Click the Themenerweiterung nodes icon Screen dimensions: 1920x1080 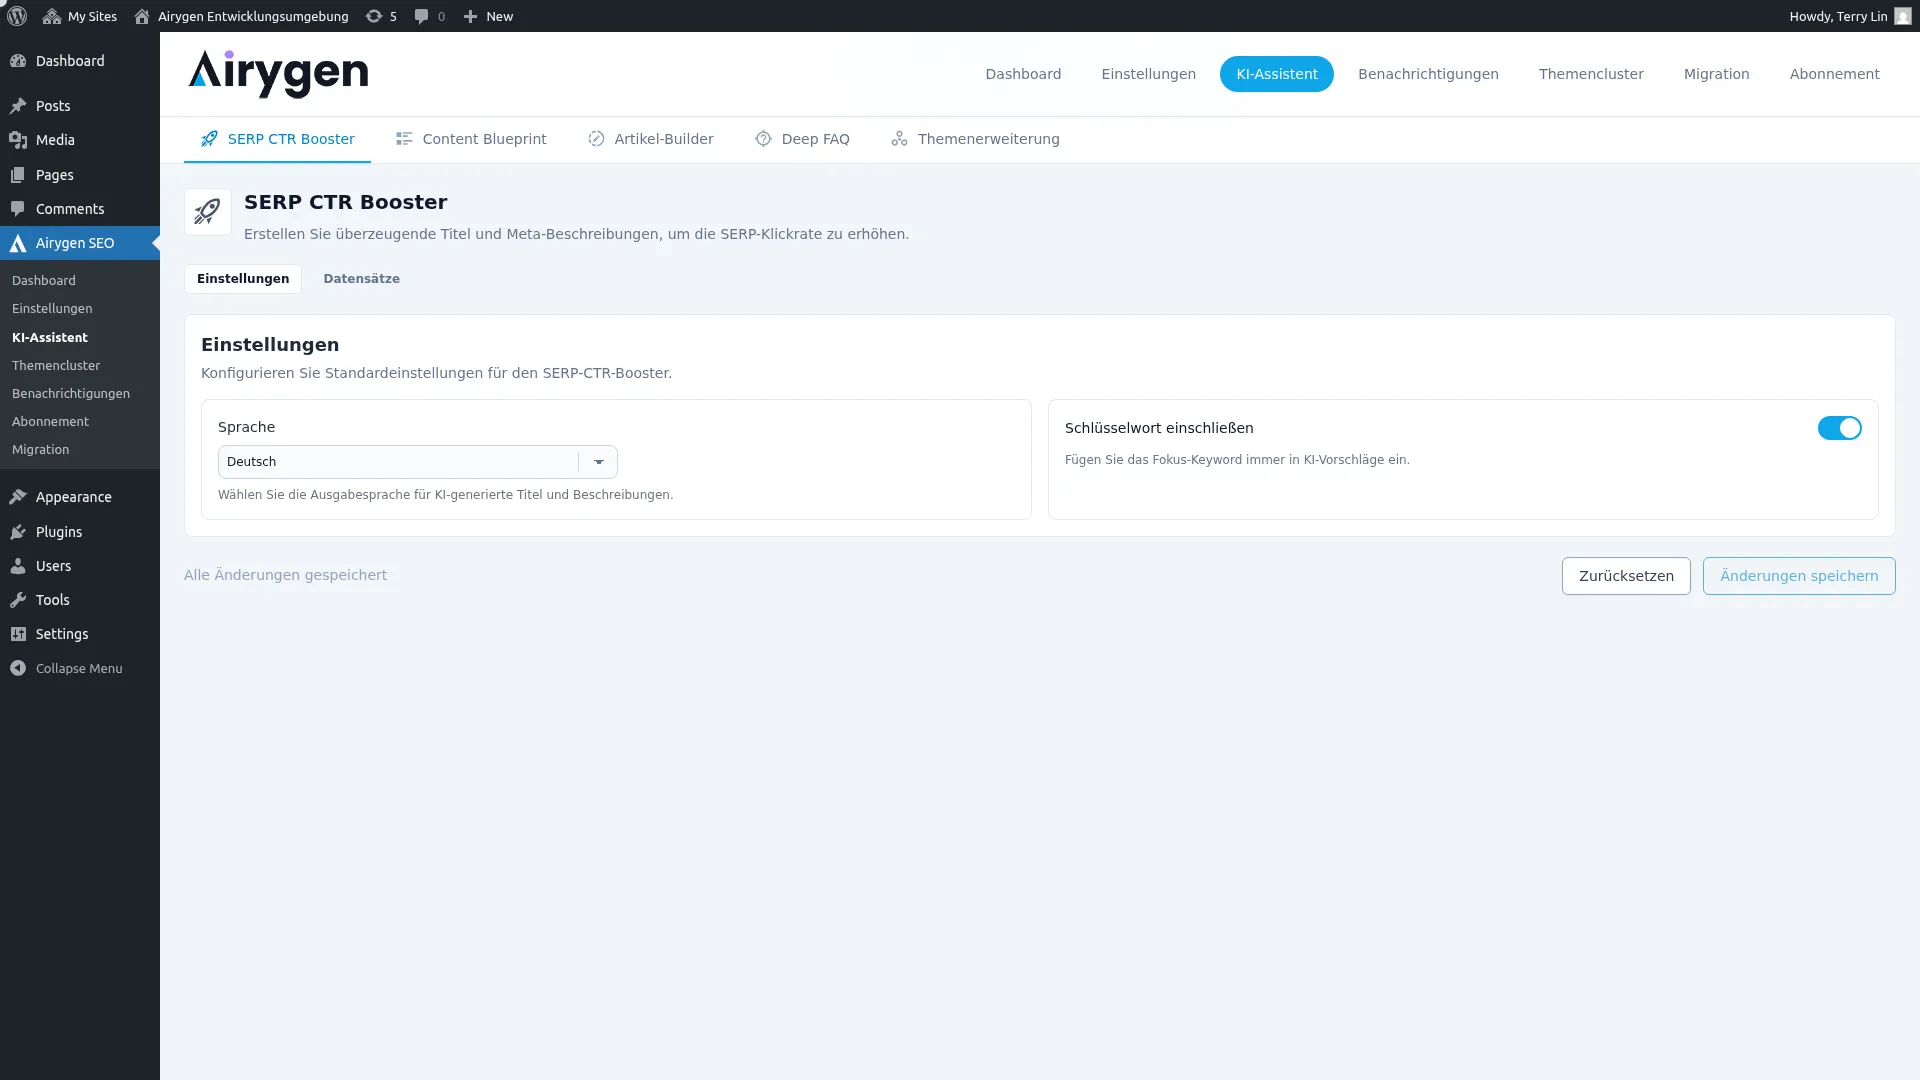899,139
